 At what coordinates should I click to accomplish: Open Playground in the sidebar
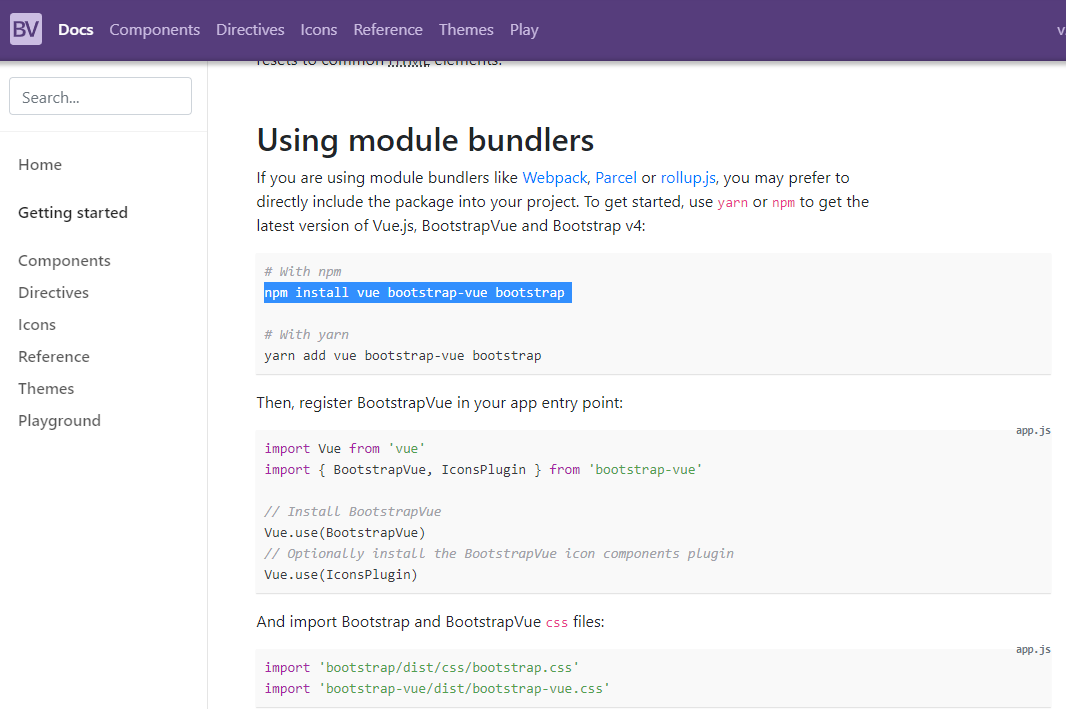pos(59,421)
